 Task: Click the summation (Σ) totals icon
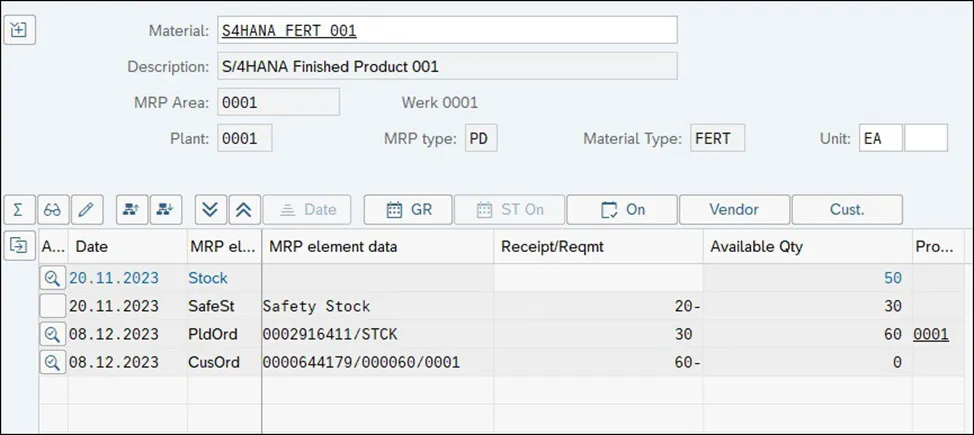coord(19,209)
